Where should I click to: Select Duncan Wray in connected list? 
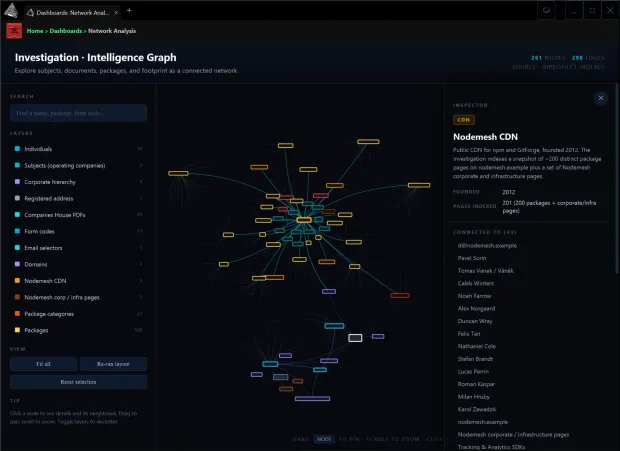click(x=475, y=321)
